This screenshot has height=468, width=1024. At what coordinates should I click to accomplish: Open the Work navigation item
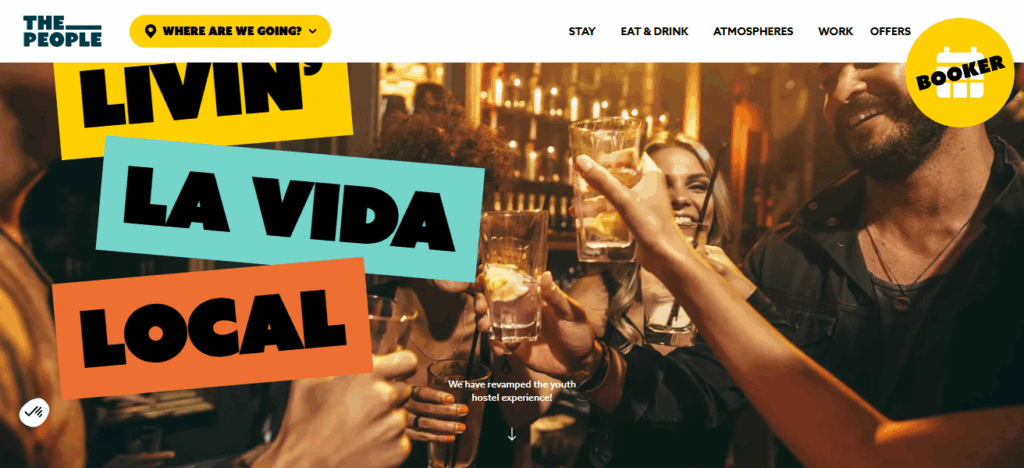click(835, 31)
